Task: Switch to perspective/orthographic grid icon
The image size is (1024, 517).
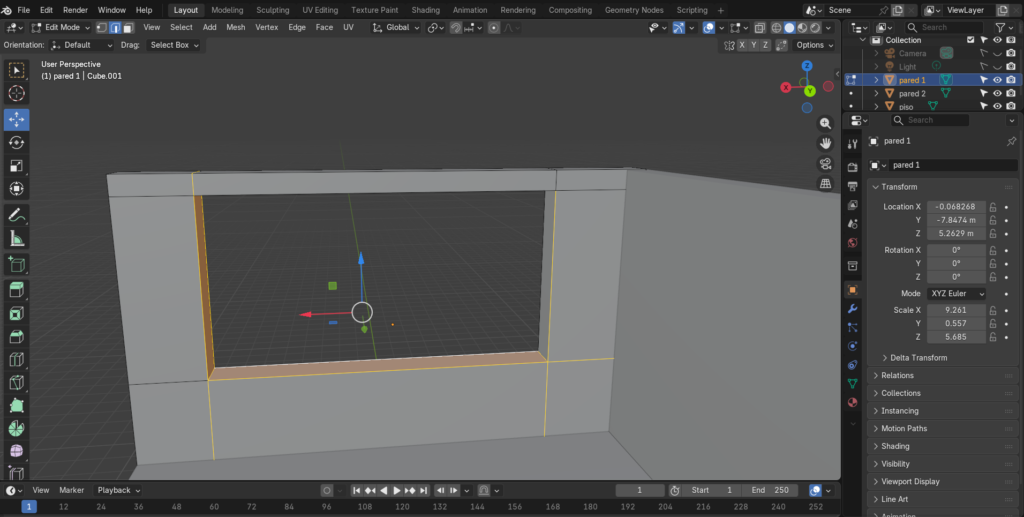Action: pos(825,184)
